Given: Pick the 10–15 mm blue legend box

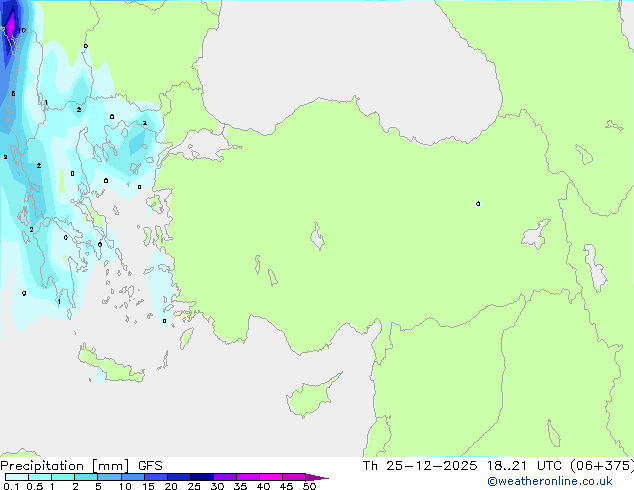Looking at the screenshot, I should pyautogui.click(x=133, y=477).
